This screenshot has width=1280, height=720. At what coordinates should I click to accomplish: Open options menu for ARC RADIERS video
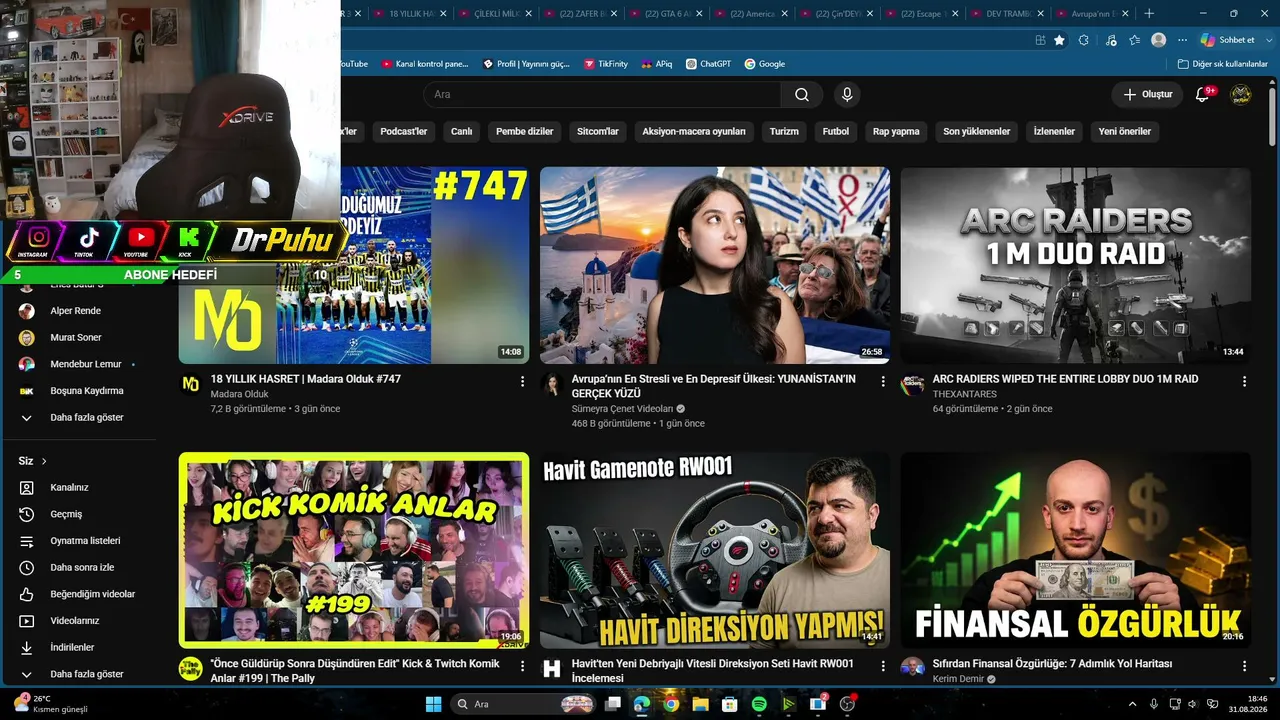pyautogui.click(x=1244, y=381)
